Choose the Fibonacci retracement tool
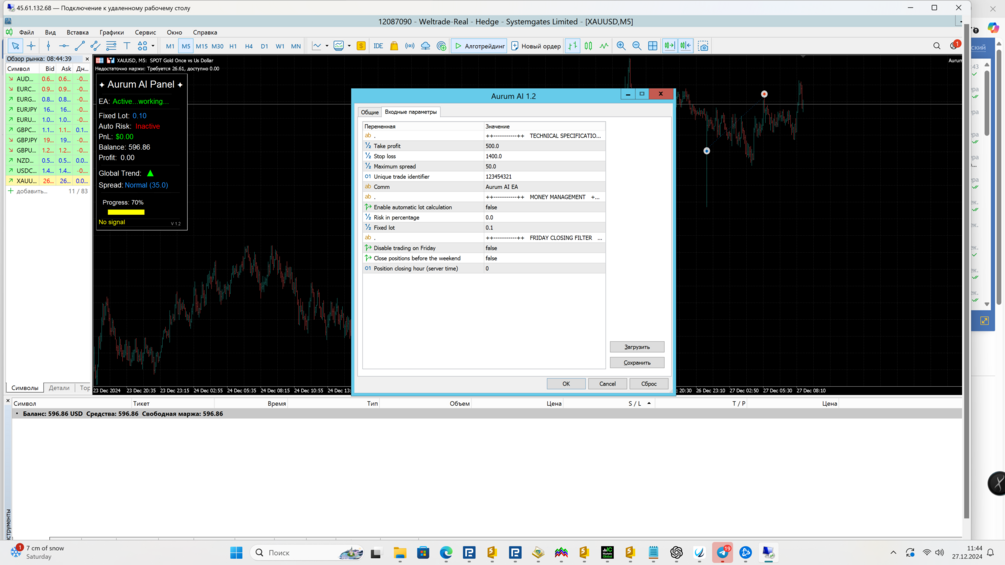Viewport: 1005px width, 565px height. (x=111, y=46)
